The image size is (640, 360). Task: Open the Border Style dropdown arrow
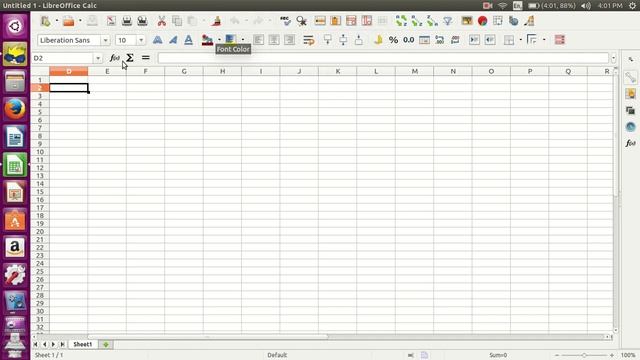tap(544, 40)
